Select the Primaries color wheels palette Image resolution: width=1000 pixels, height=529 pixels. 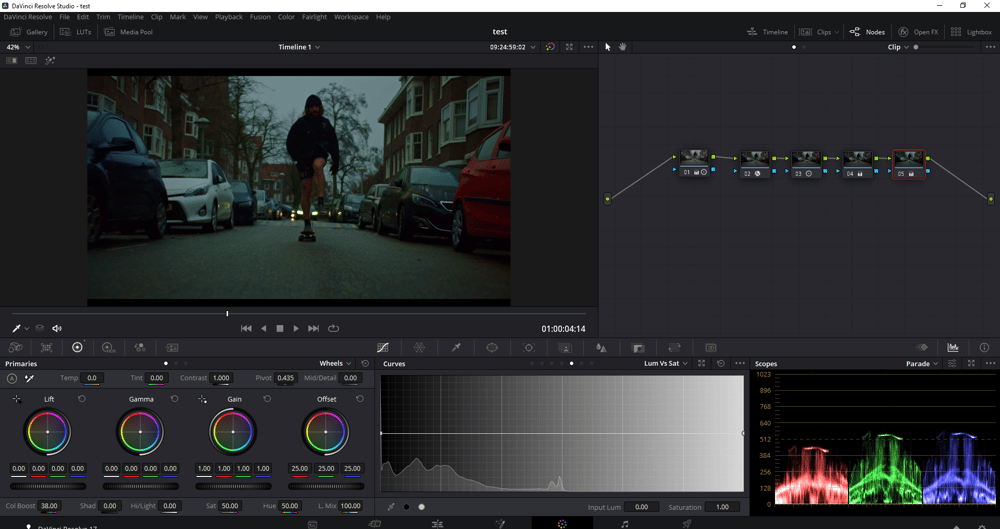click(x=77, y=348)
